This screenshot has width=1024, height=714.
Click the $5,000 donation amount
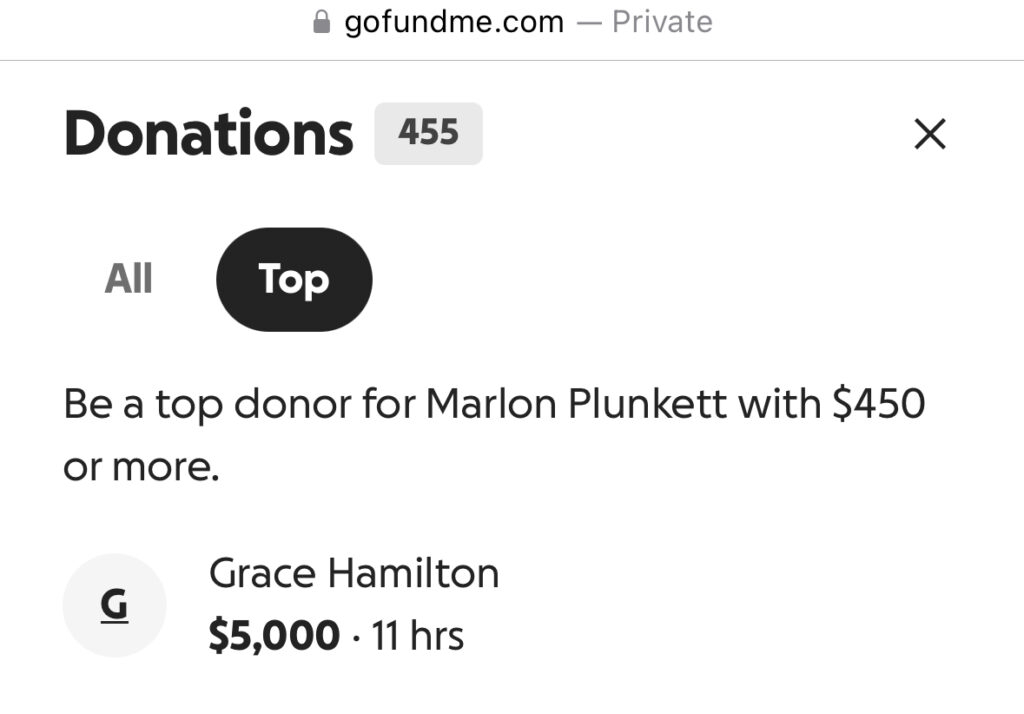[274, 636]
